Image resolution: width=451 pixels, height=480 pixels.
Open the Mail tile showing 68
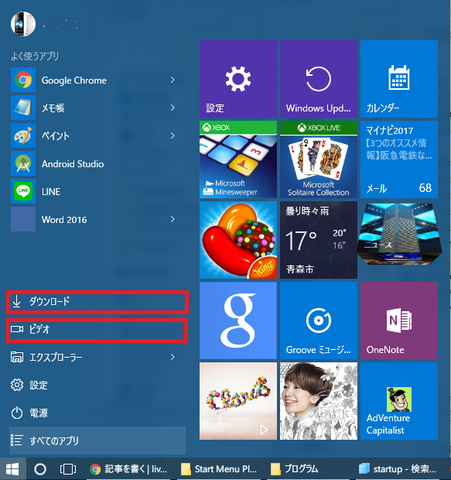pyautogui.click(x=399, y=159)
